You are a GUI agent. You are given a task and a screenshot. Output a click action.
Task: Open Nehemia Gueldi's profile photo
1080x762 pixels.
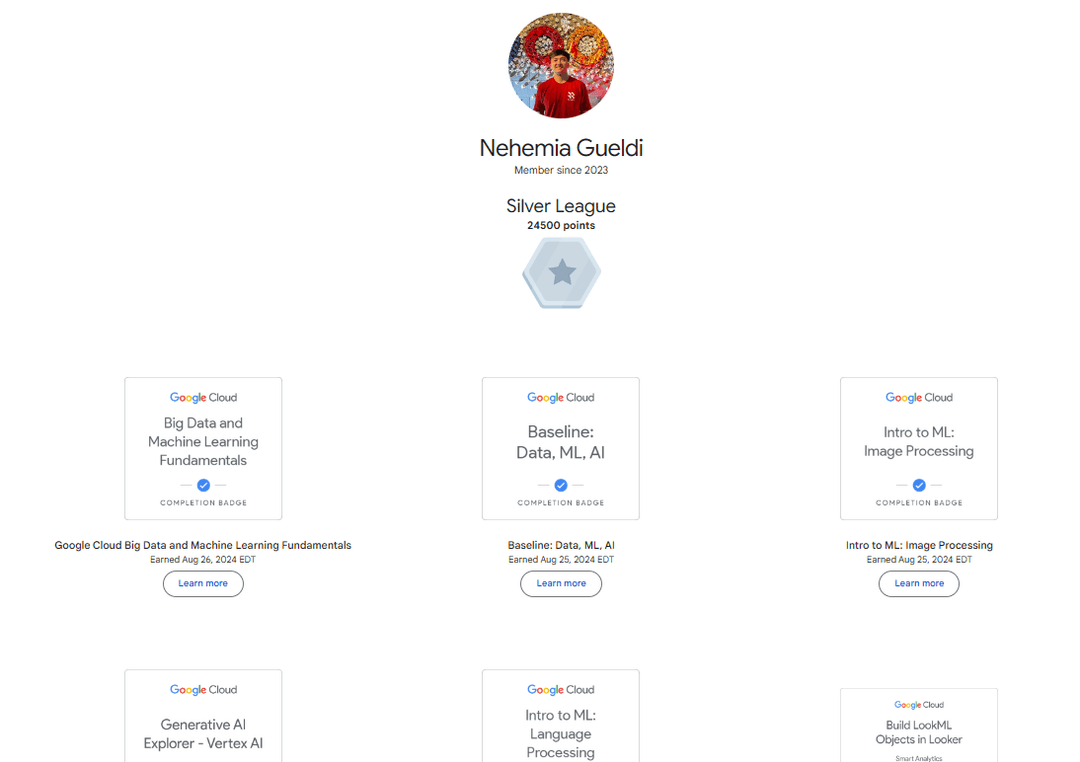pyautogui.click(x=561, y=65)
